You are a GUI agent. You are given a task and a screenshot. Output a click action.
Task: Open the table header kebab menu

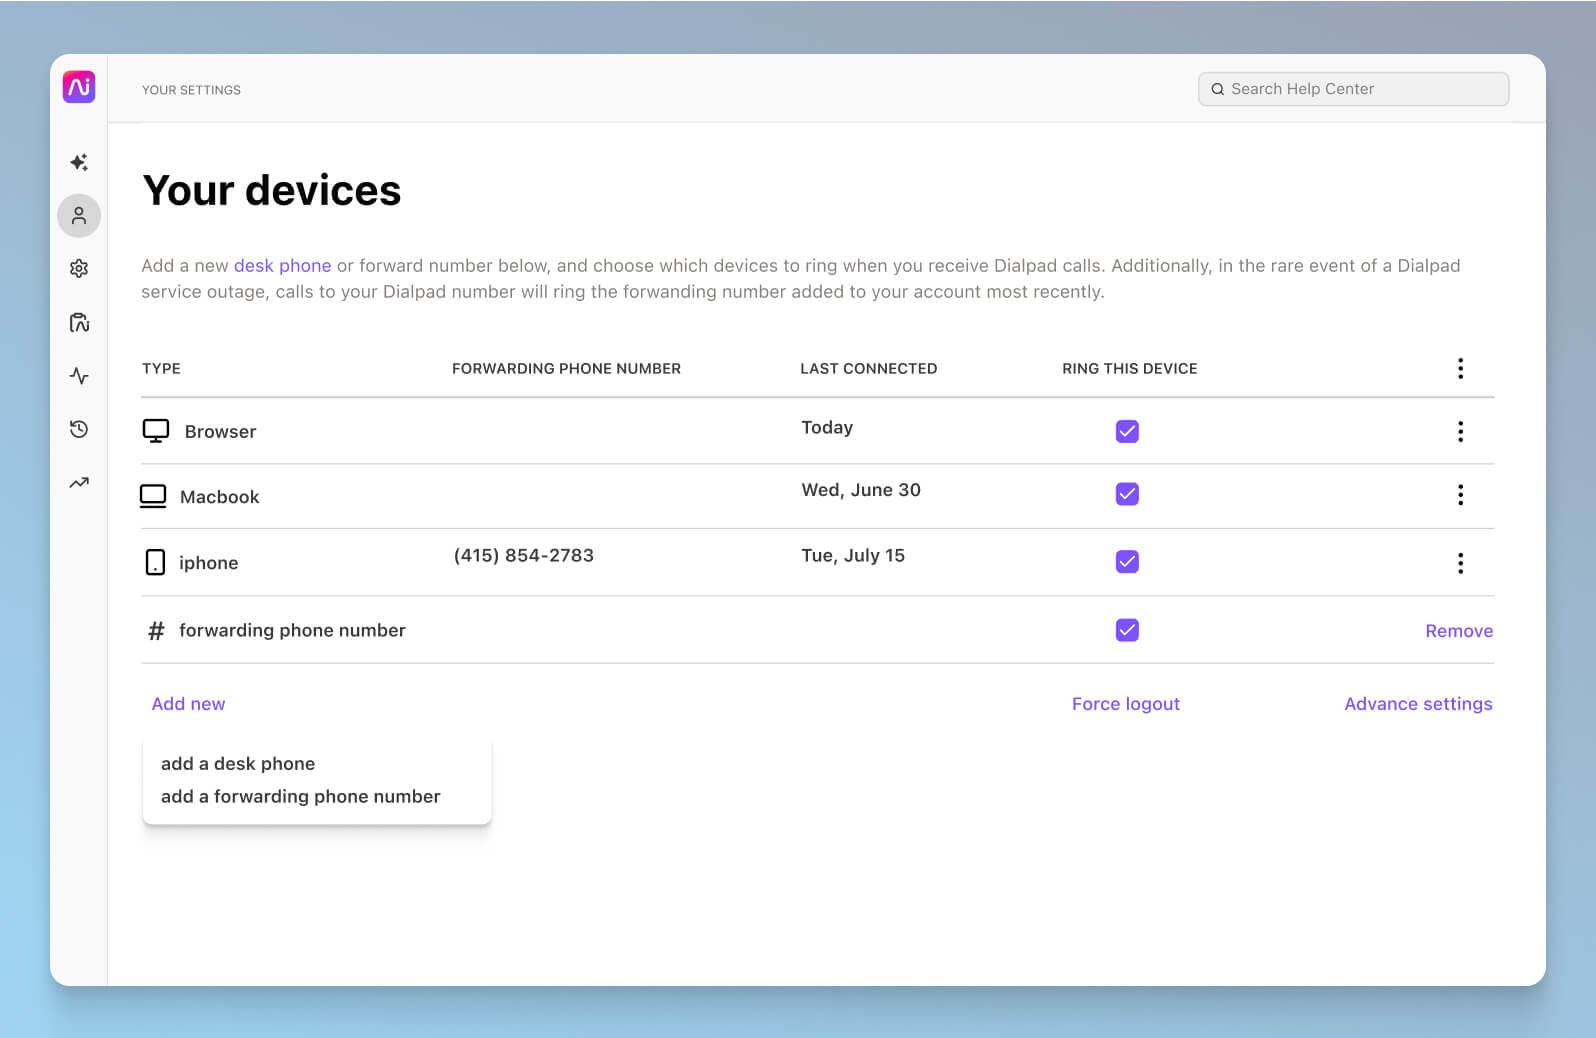pos(1460,368)
